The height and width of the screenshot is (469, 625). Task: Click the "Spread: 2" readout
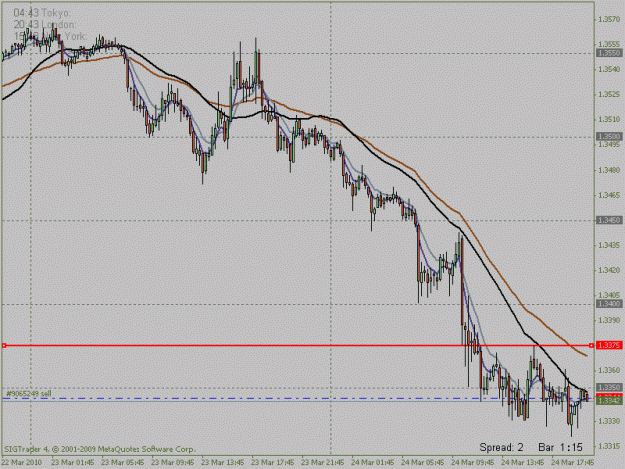501,447
